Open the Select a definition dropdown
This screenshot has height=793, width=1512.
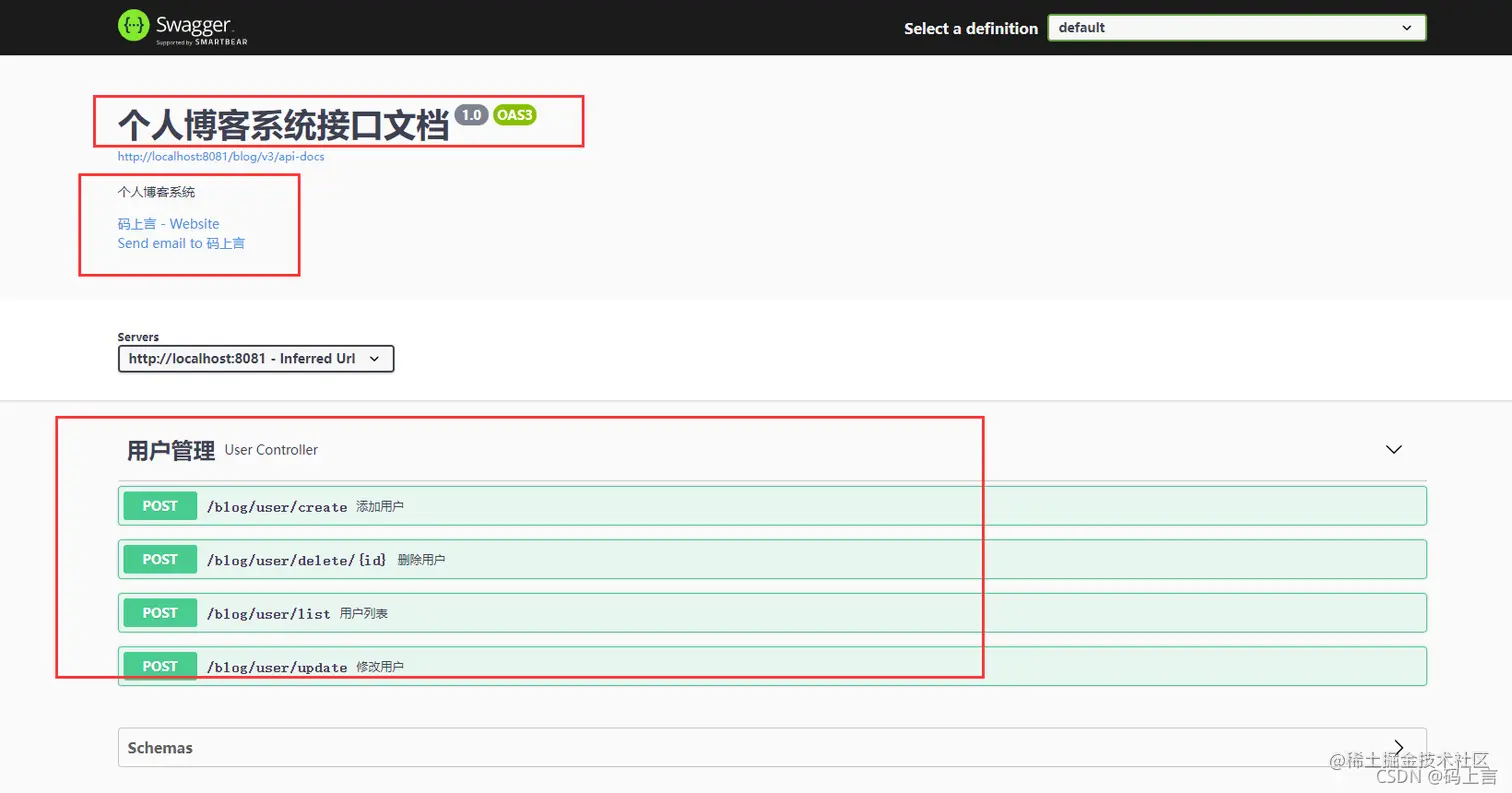click(x=1237, y=28)
